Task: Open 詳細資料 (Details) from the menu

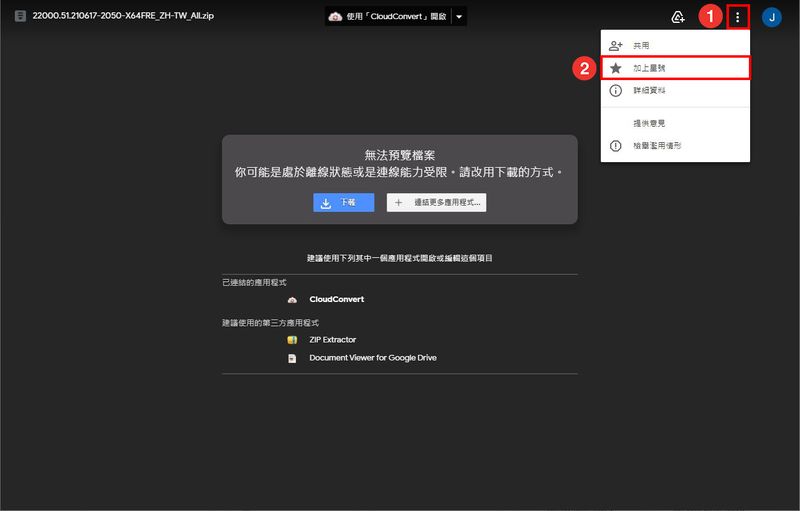Action: pyautogui.click(x=675, y=90)
